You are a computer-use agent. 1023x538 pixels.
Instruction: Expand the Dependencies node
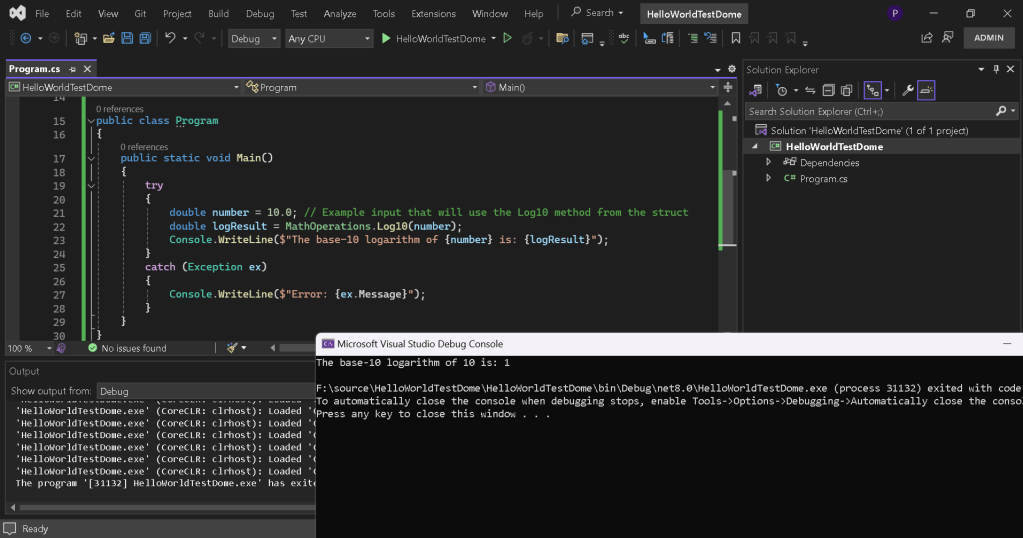[769, 162]
